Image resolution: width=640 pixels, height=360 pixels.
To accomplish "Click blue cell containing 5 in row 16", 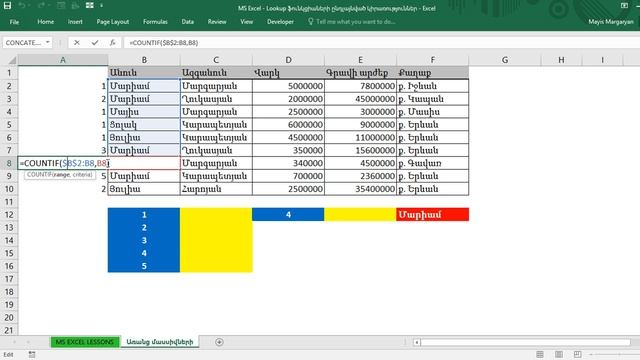I will (144, 266).
